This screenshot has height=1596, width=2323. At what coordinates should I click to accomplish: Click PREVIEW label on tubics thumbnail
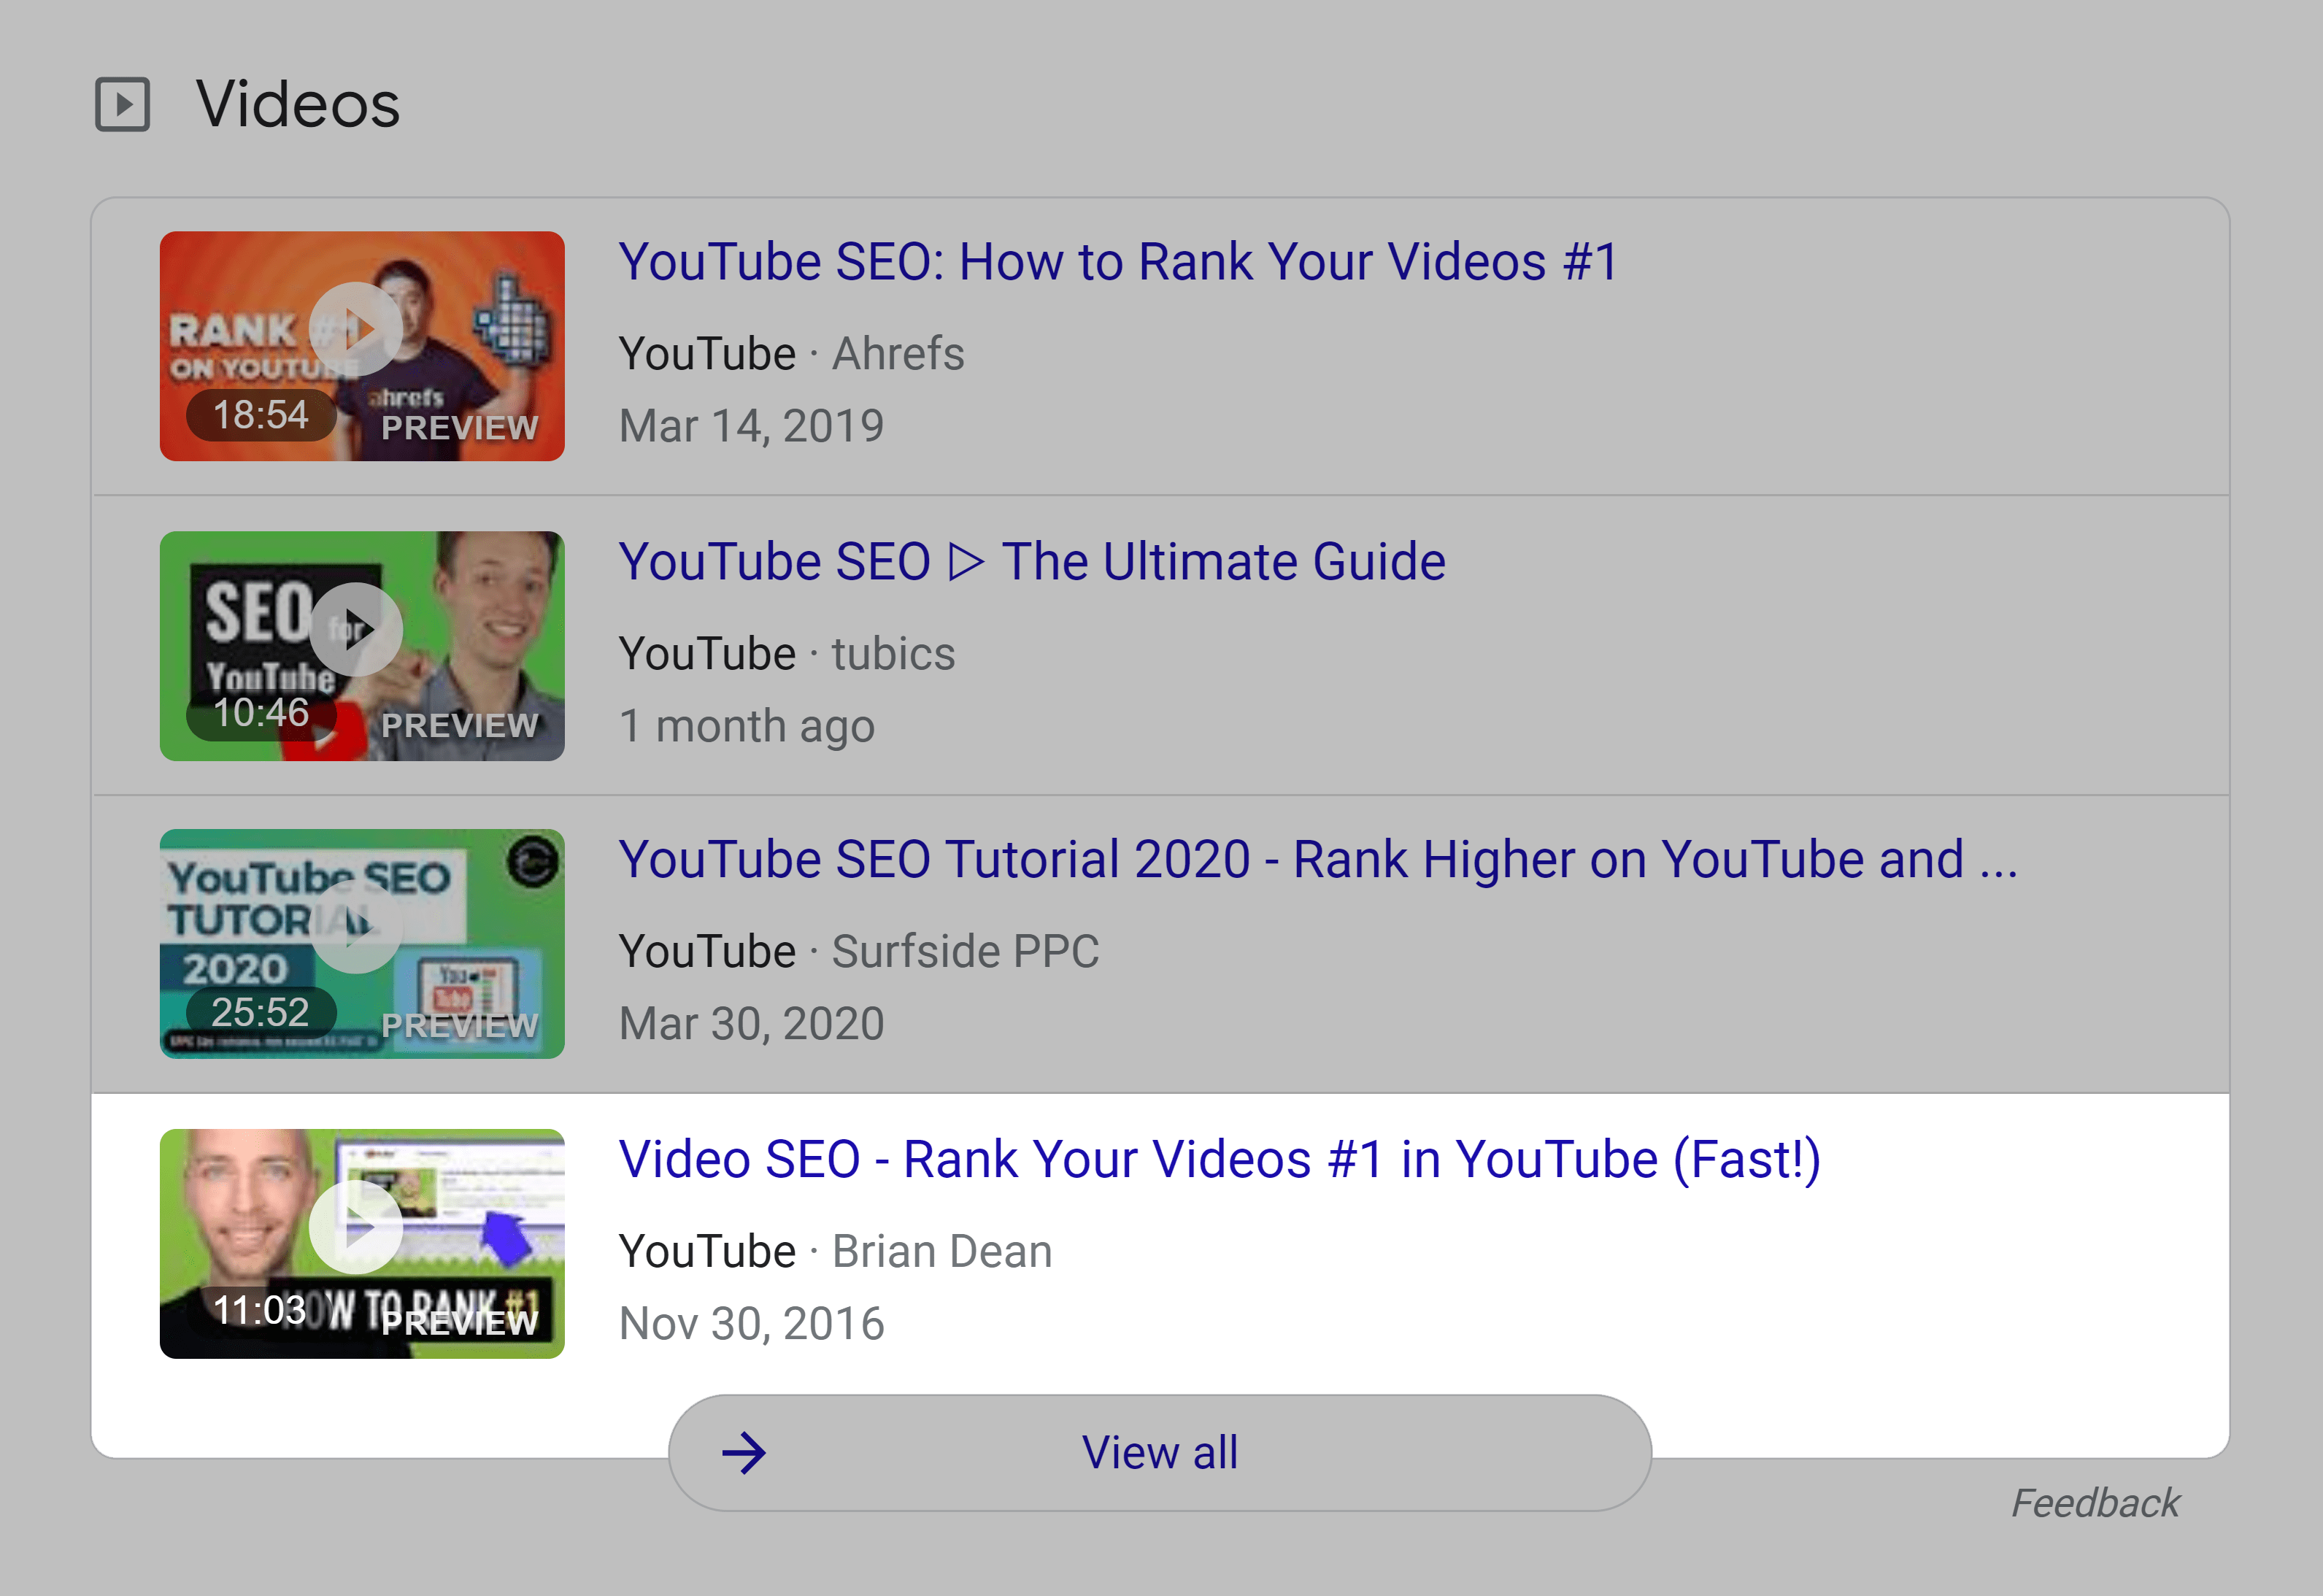coord(460,726)
